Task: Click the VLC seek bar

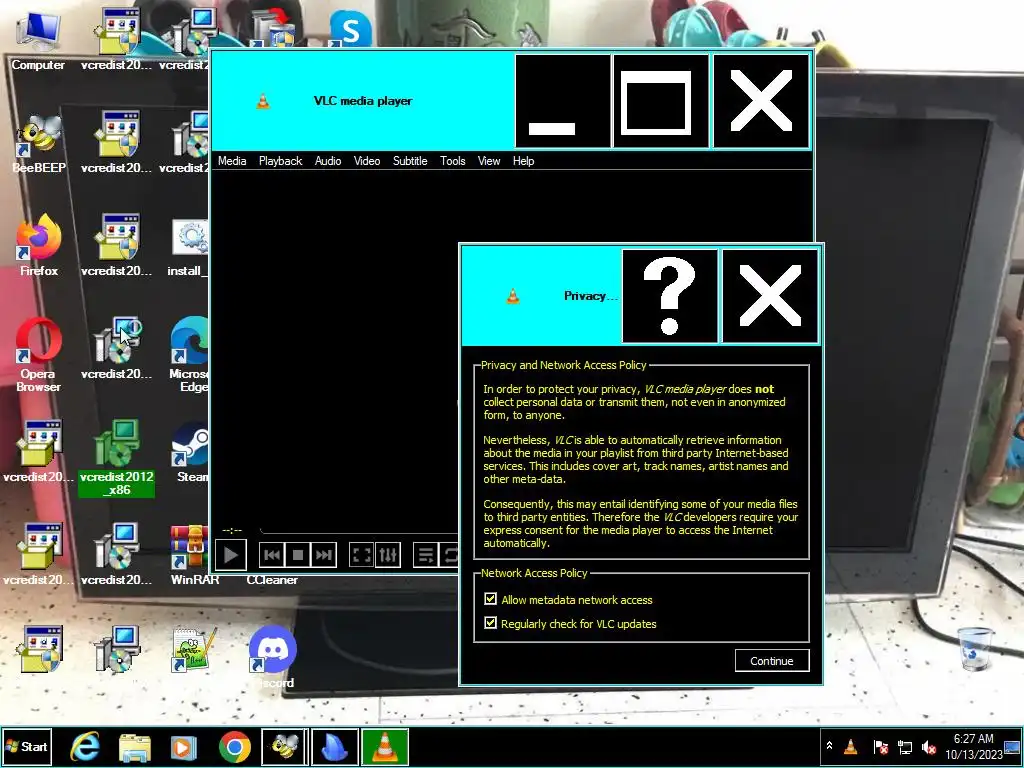Action: 359,531
